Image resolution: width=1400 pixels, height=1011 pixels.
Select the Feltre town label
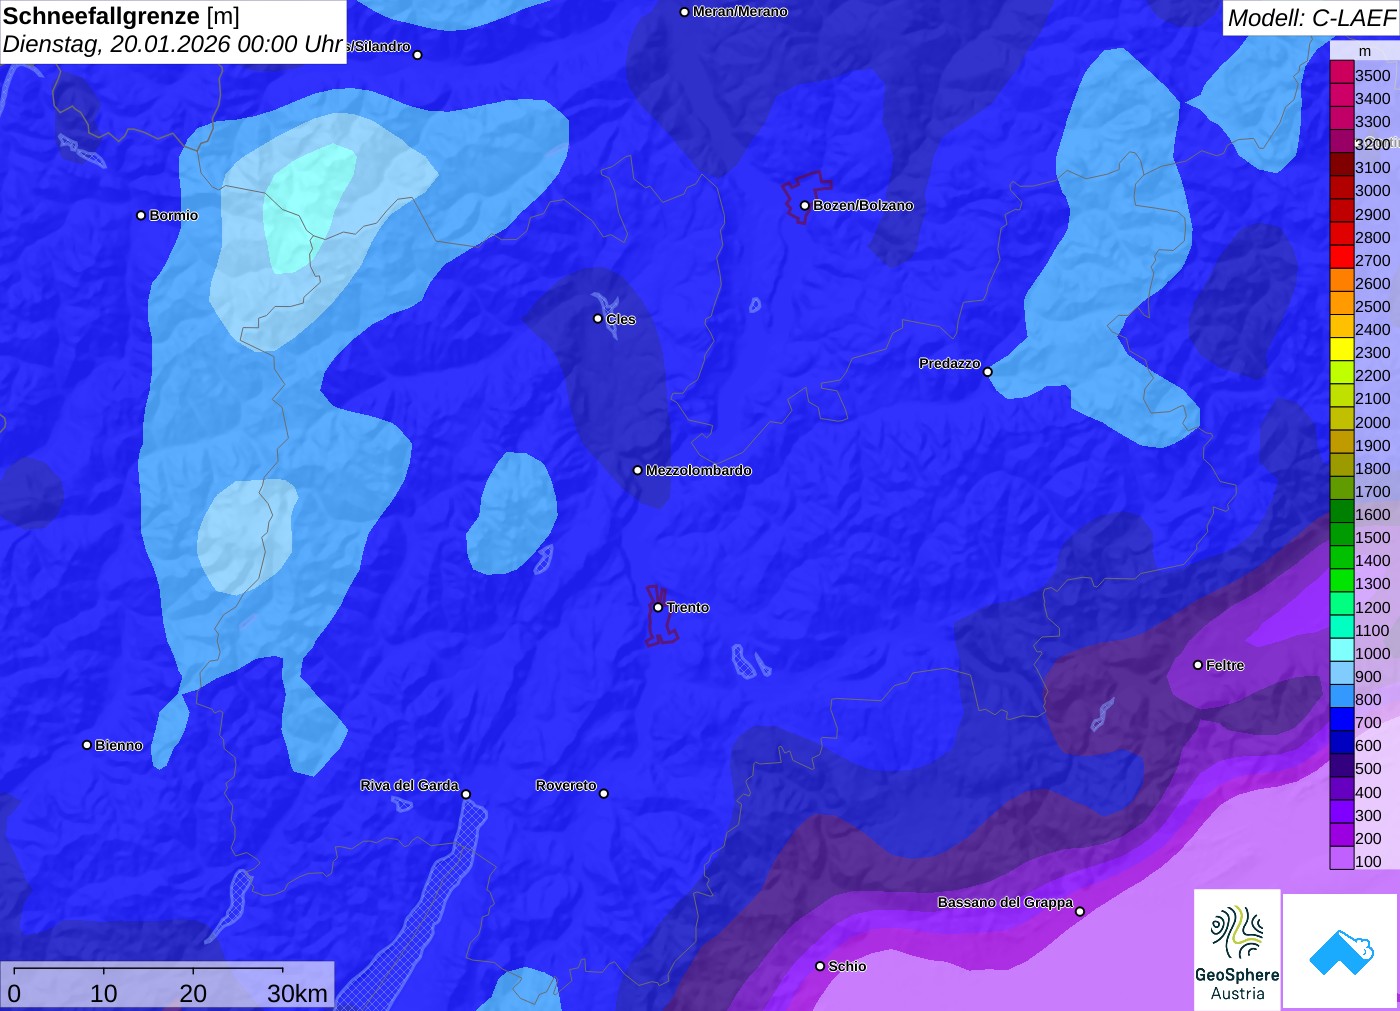pos(1225,665)
